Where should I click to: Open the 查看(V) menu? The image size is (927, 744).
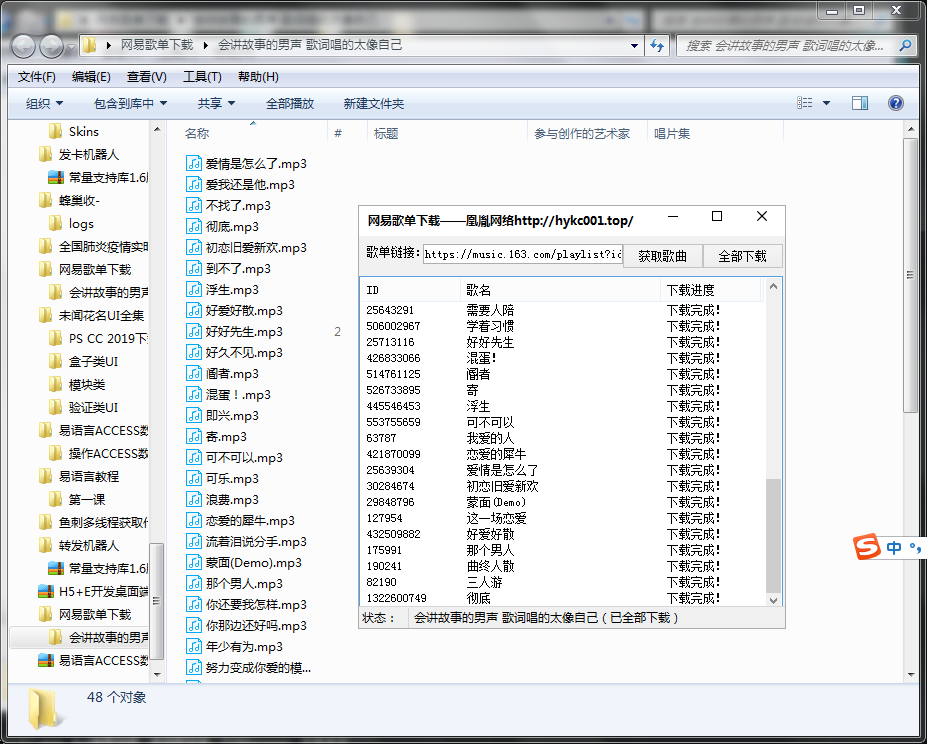point(147,77)
